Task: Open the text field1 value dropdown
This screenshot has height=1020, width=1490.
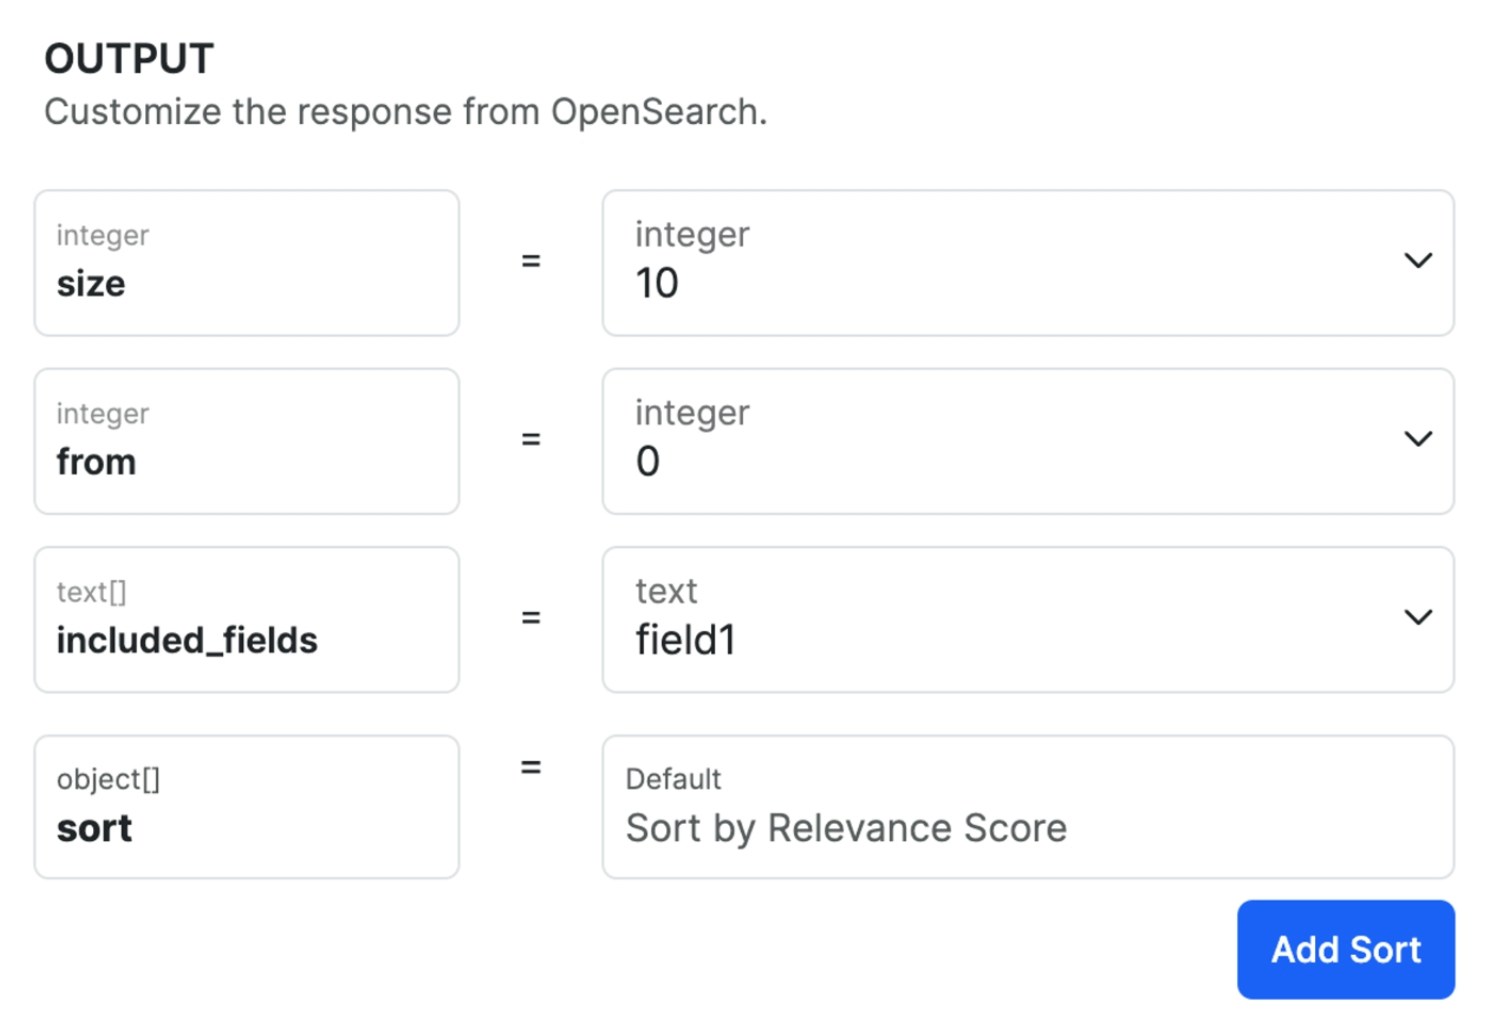Action: (1000, 619)
